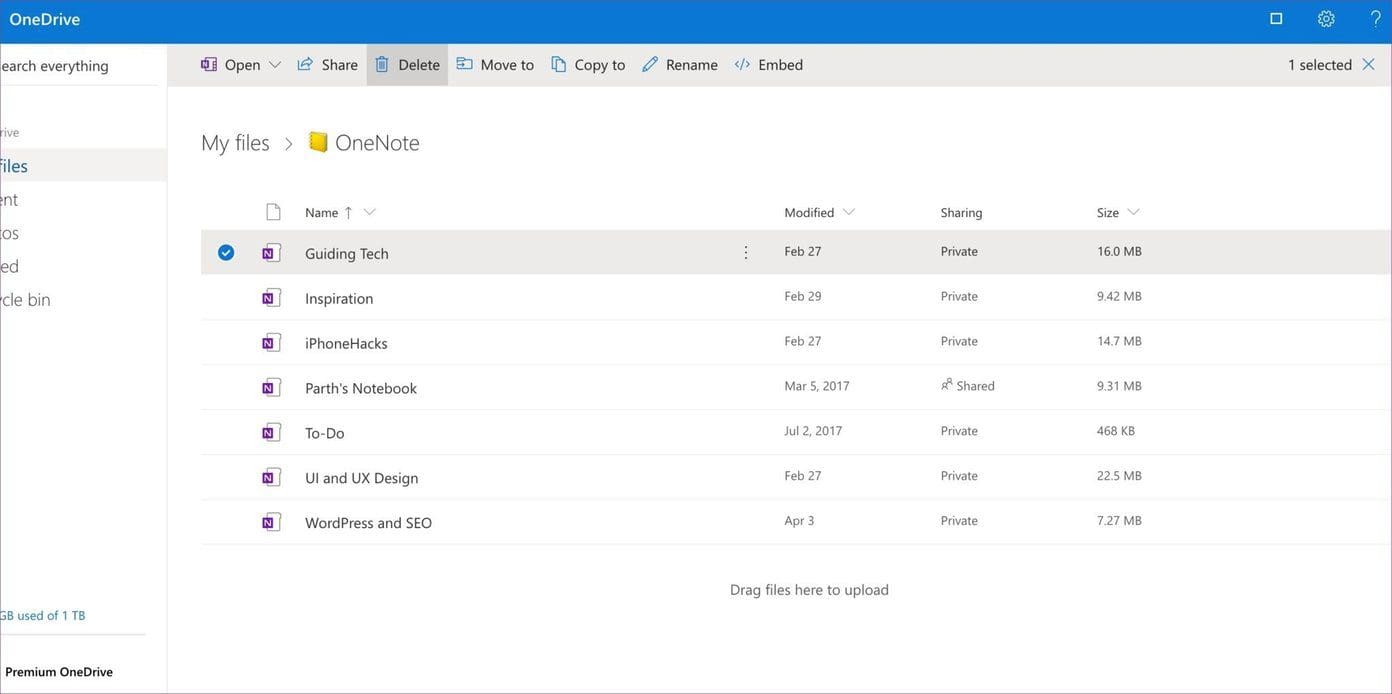Open UI and UX Design notebook
Screen dimensions: 1392x694
362,478
